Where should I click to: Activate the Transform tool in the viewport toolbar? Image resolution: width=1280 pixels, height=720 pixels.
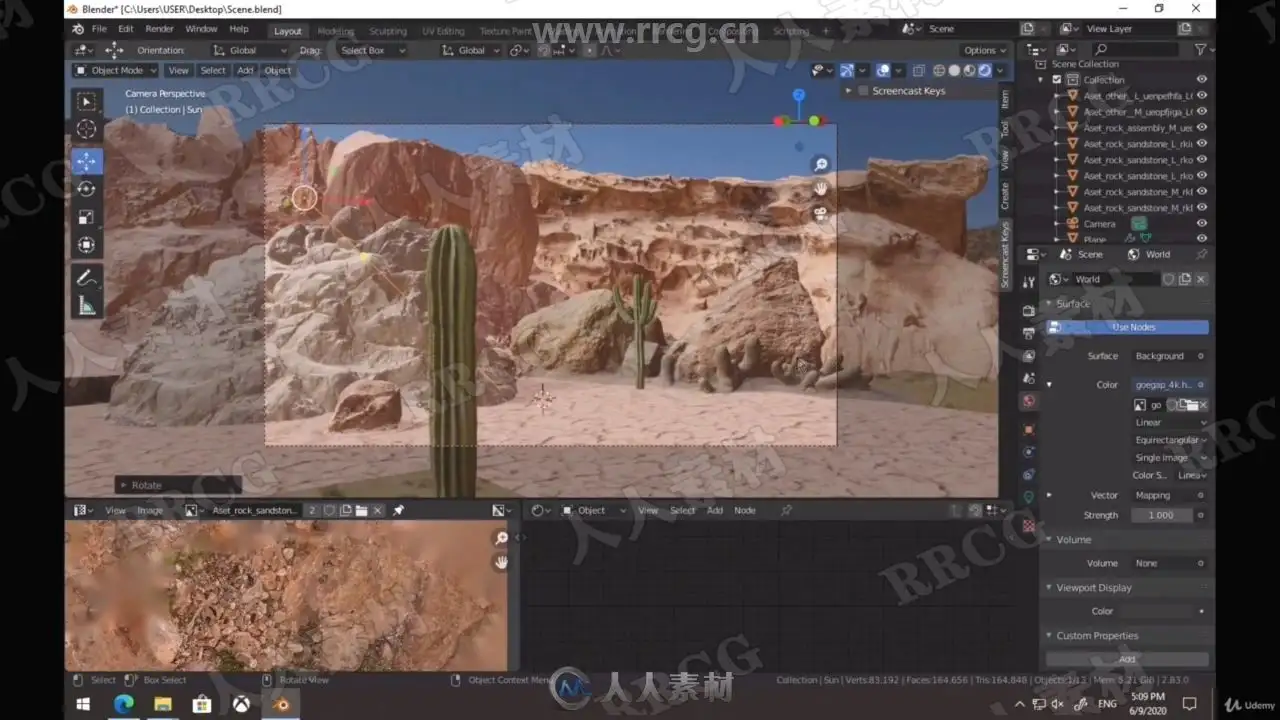87,245
